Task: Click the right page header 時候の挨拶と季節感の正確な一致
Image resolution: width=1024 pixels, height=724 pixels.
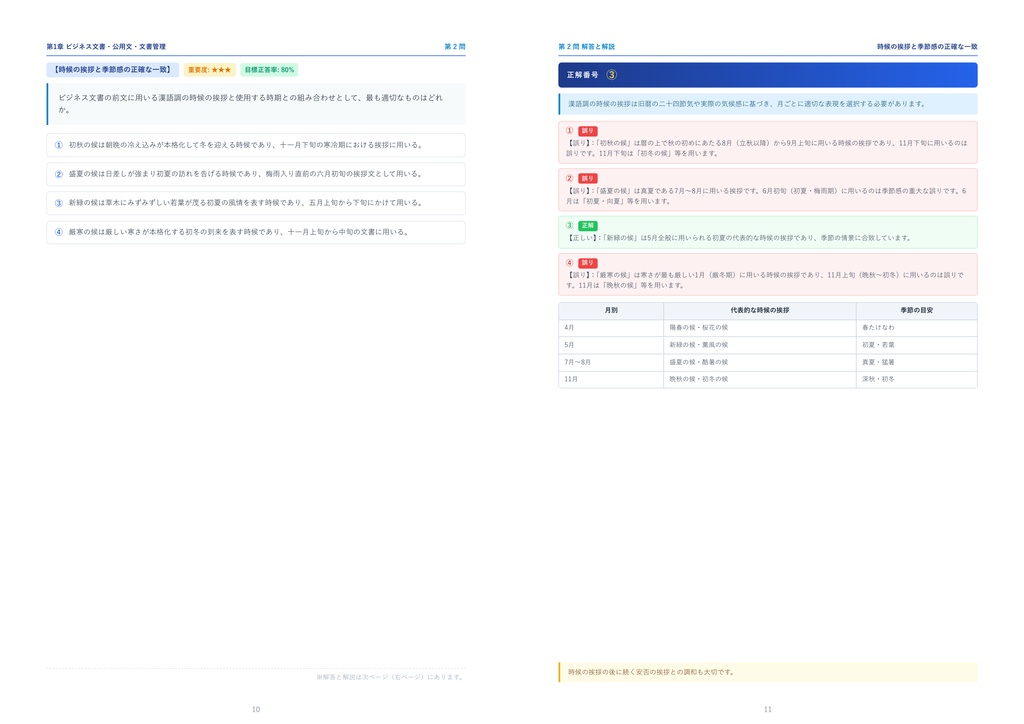Action: coord(927,46)
